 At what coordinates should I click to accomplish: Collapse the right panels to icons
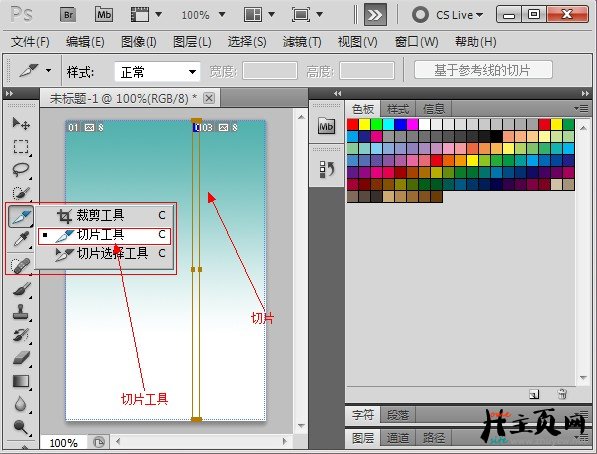coord(585,93)
